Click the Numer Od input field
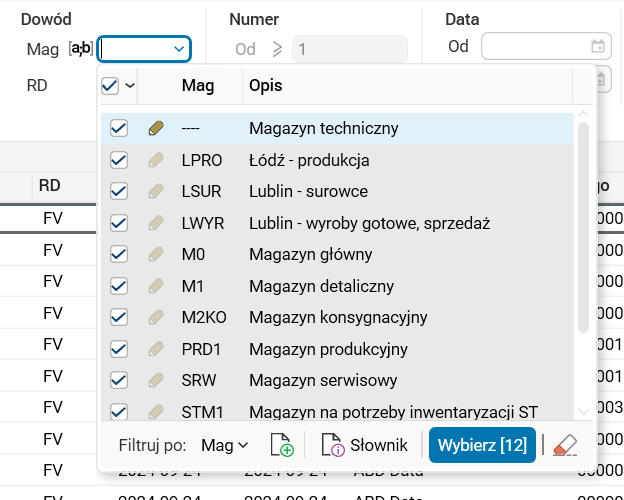The width and height of the screenshot is (624, 500). click(350, 47)
